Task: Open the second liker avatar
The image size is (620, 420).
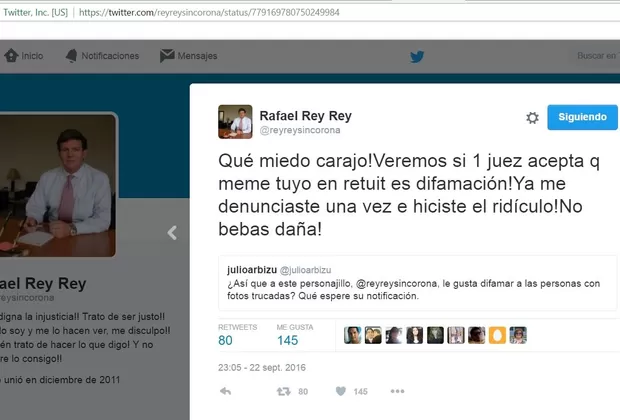Action: pos(373,335)
